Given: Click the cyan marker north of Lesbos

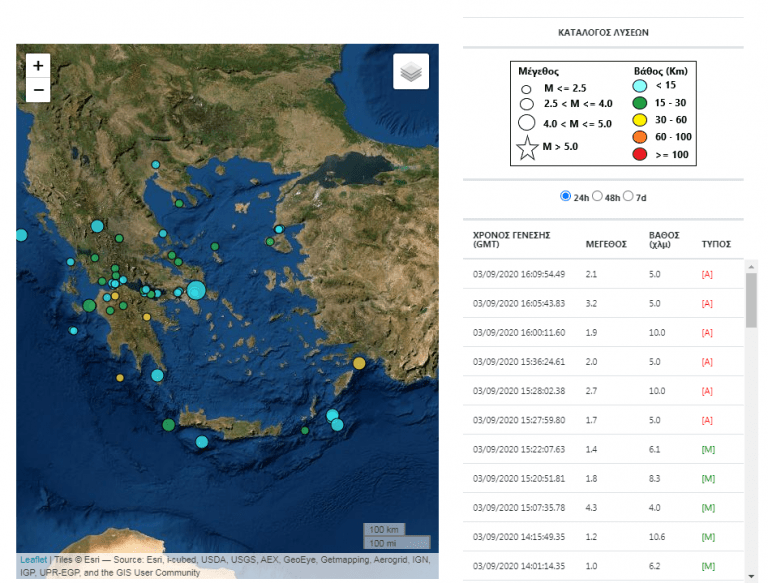Looking at the screenshot, I should (279, 229).
